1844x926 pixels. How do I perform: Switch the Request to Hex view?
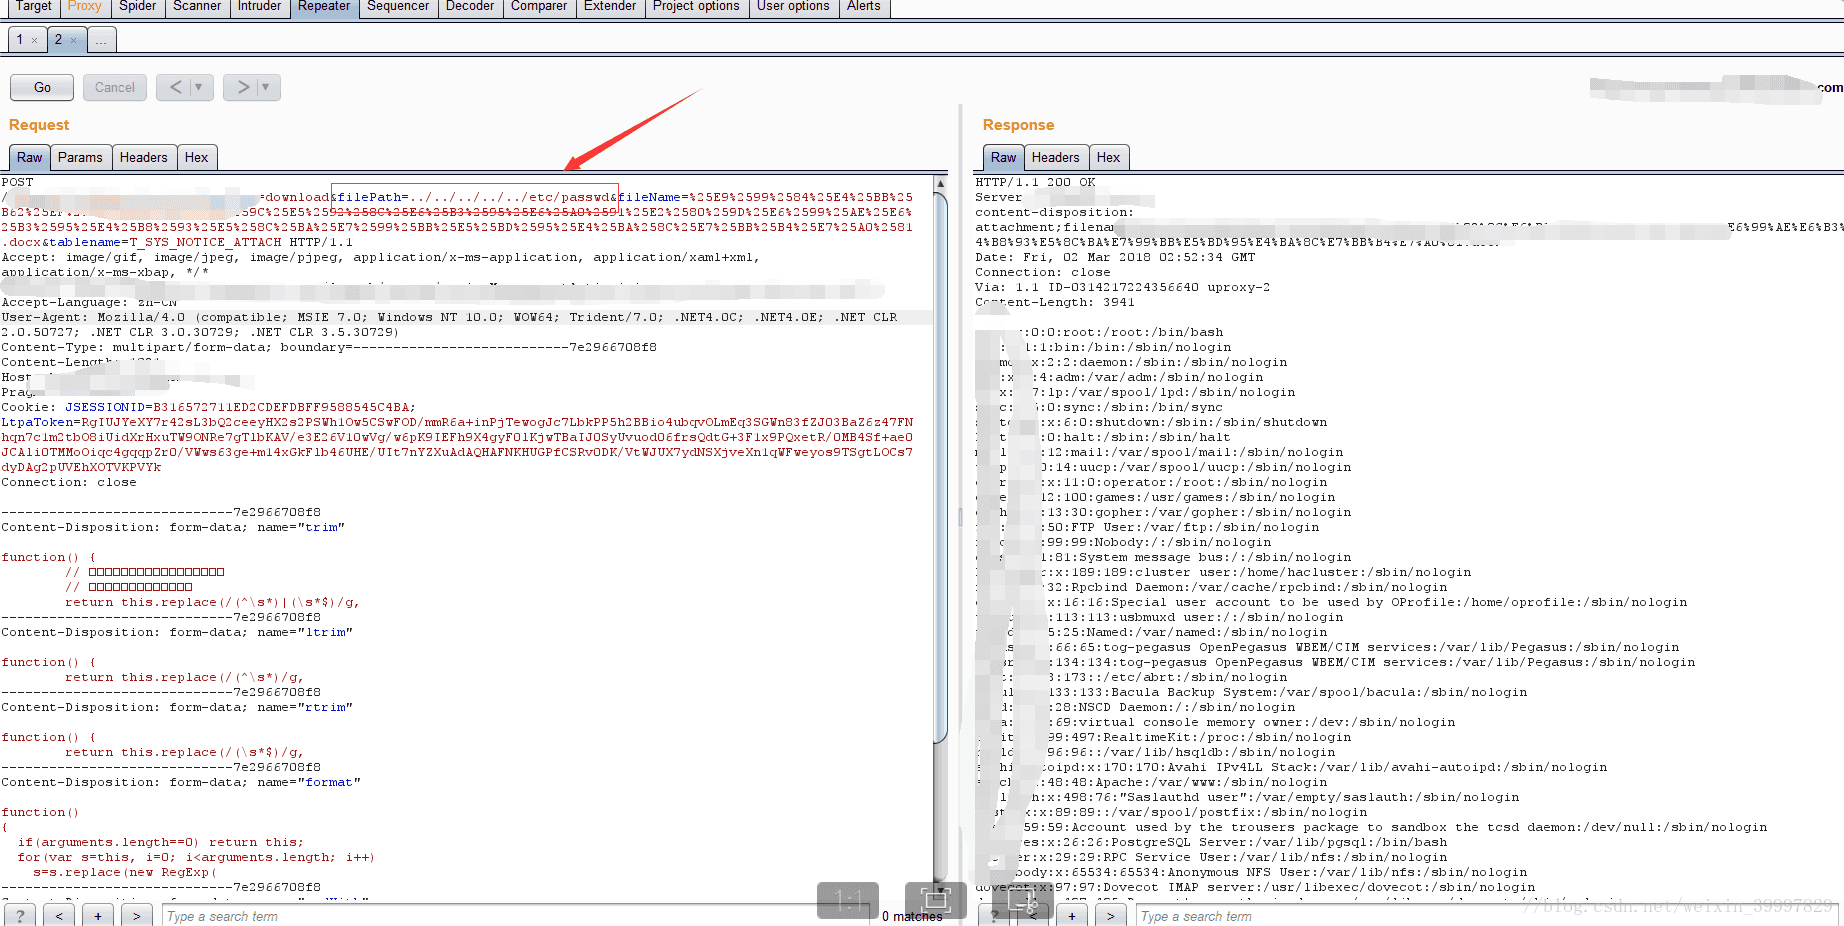click(197, 158)
